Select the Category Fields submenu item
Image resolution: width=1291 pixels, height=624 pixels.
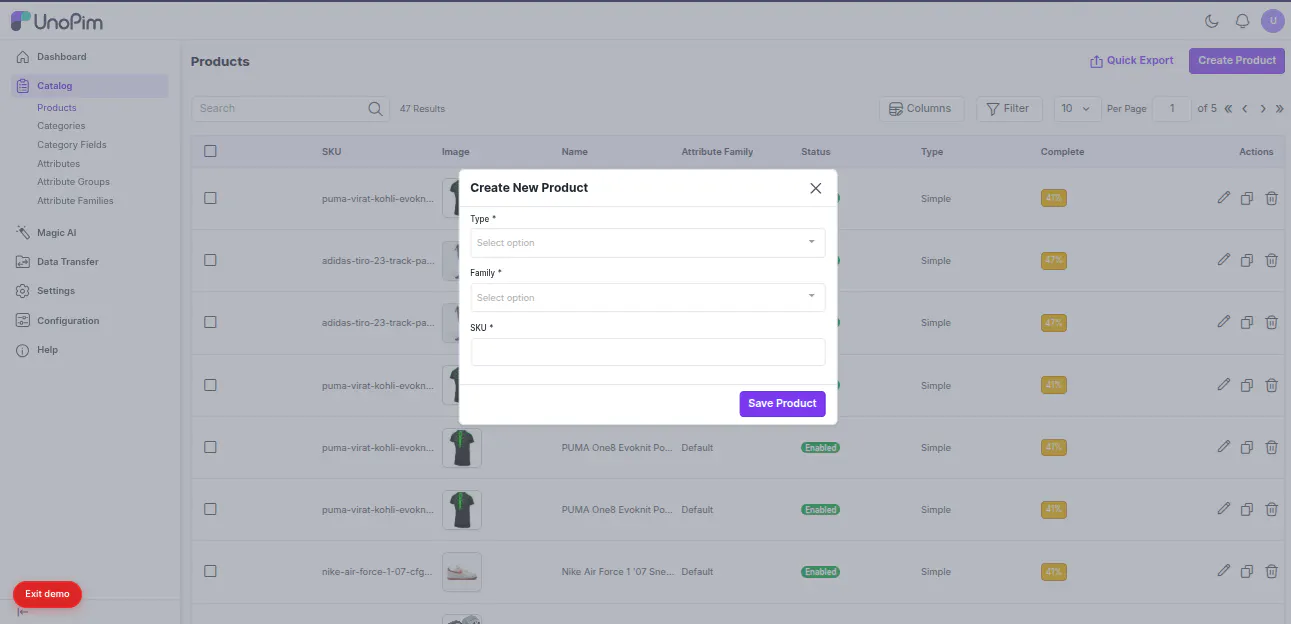pos(72,145)
